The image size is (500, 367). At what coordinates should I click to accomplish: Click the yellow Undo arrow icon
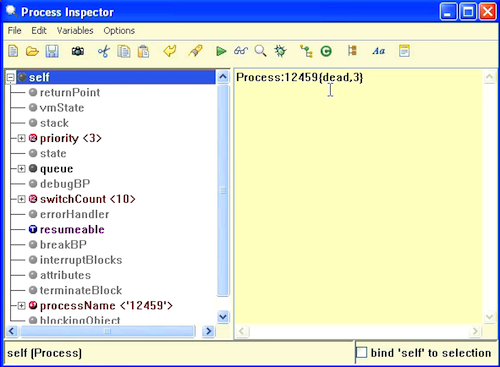tap(170, 51)
